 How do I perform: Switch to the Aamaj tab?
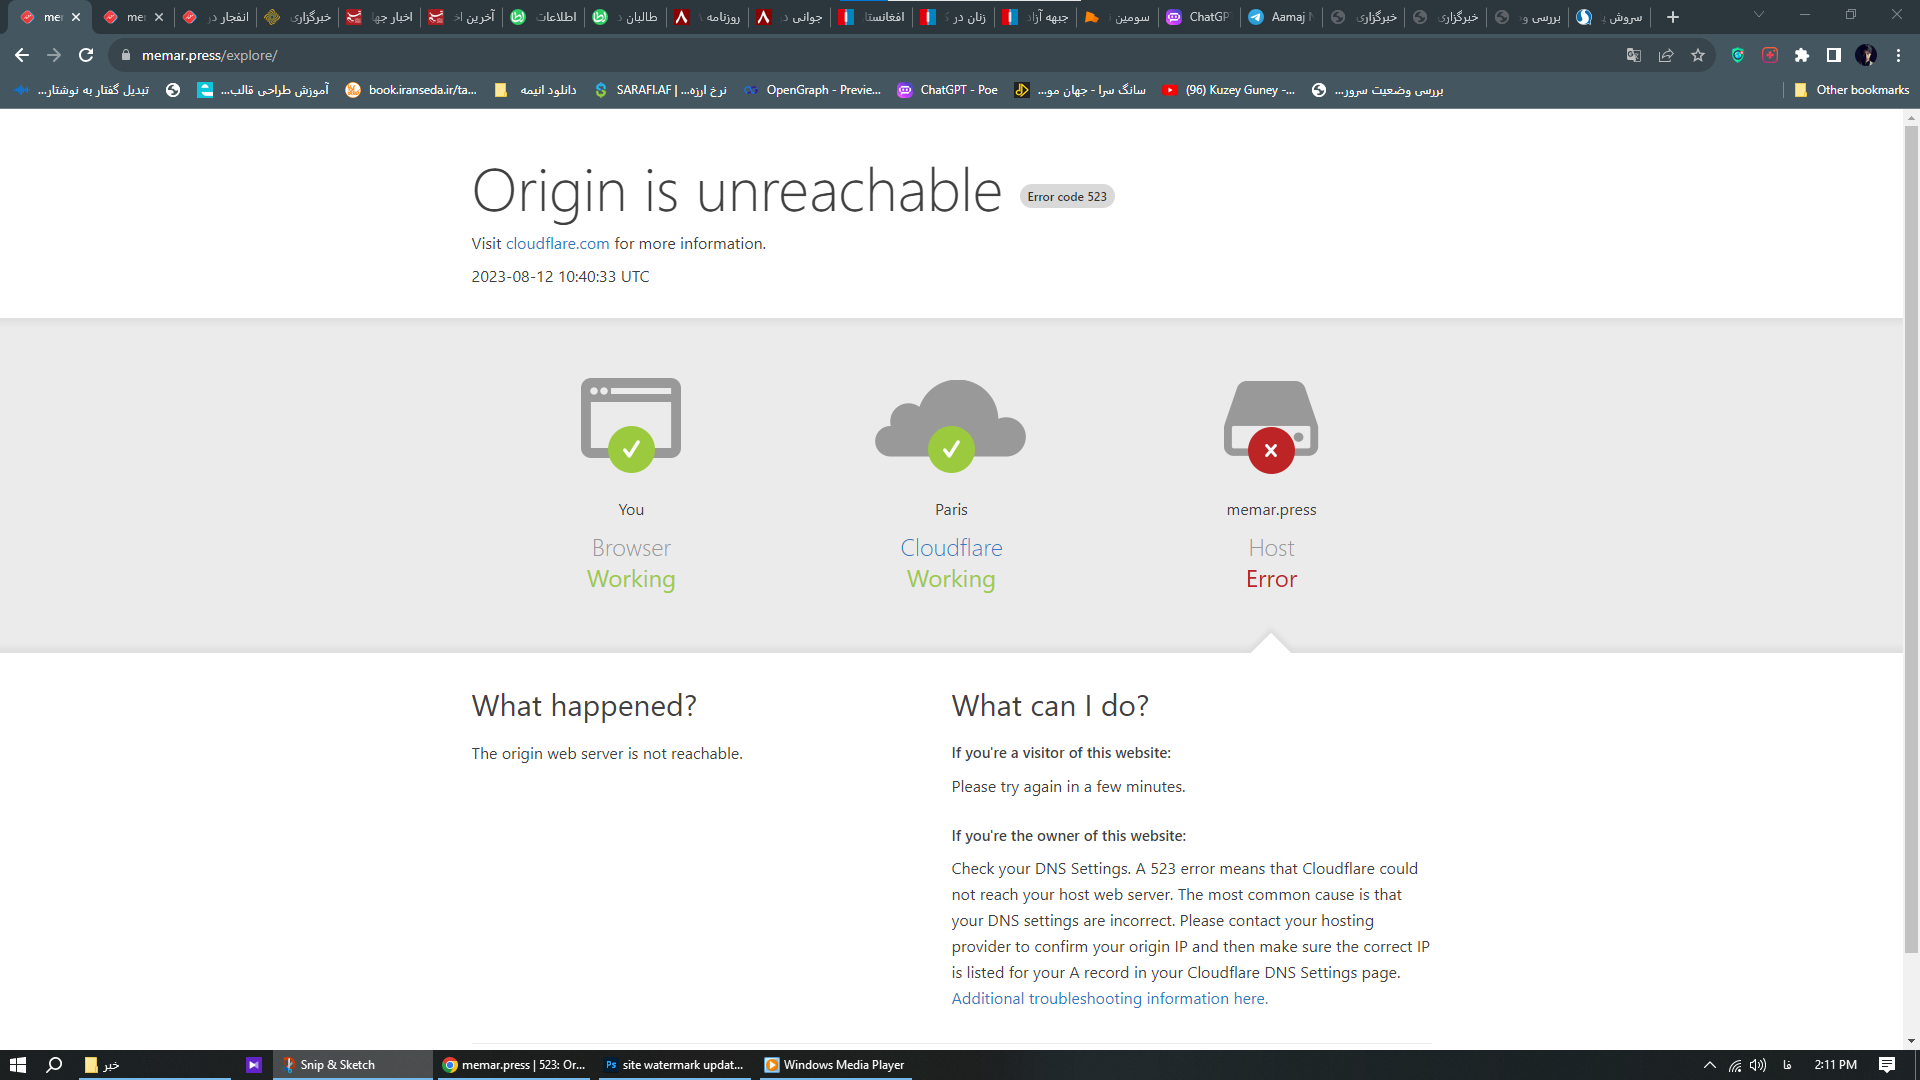click(x=1281, y=17)
